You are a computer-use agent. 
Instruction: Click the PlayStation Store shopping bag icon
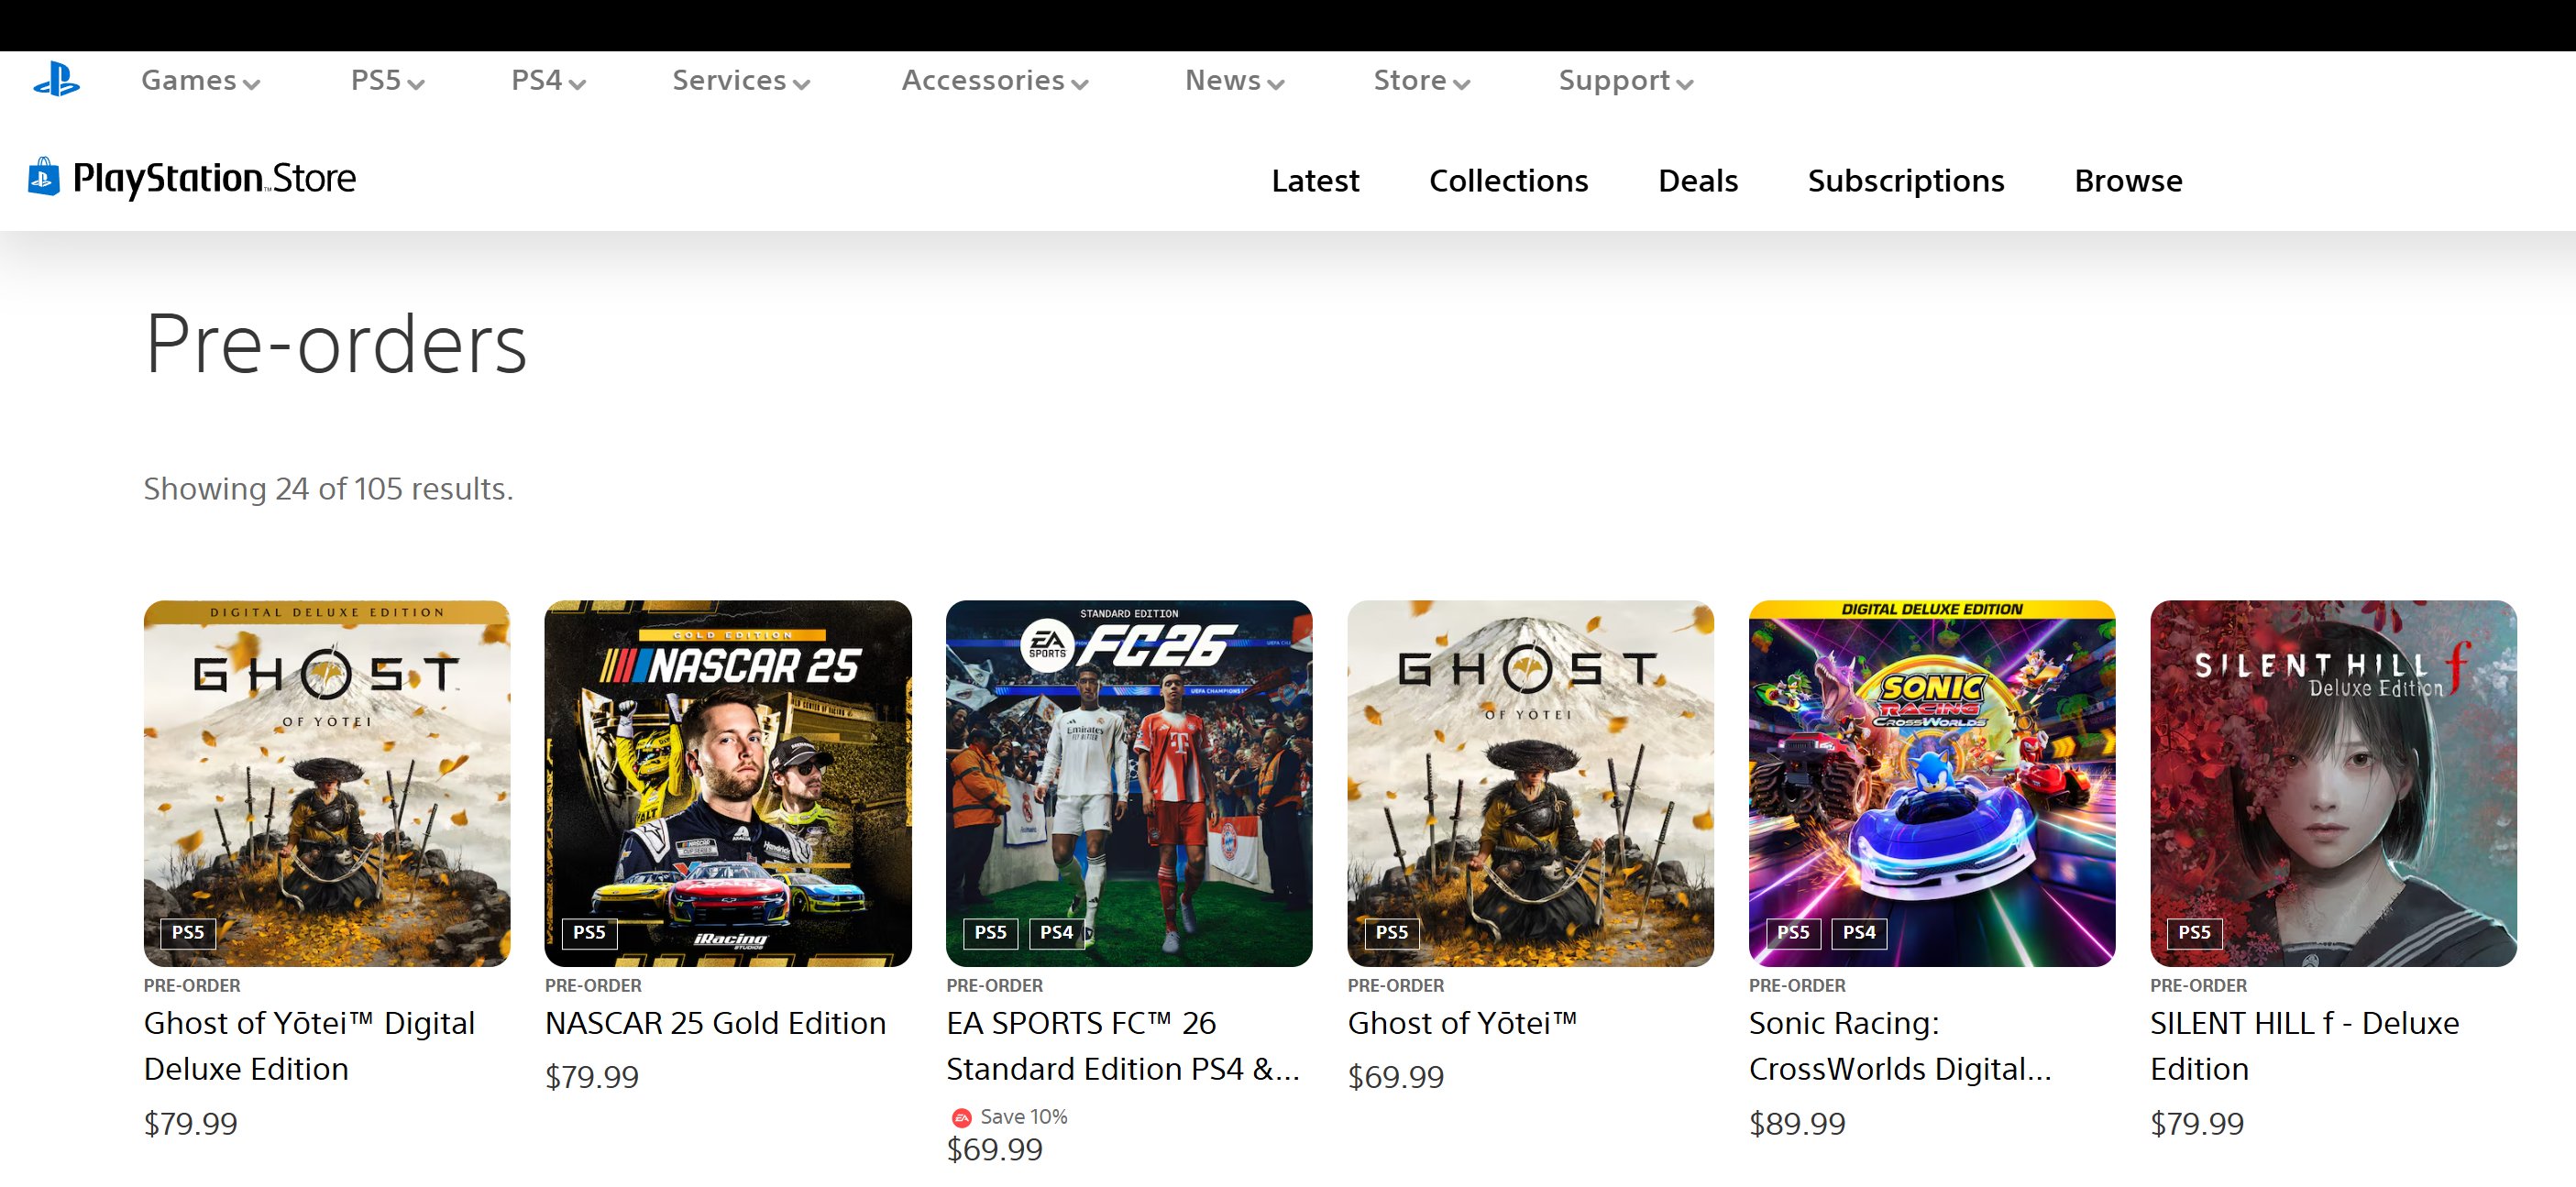(43, 177)
